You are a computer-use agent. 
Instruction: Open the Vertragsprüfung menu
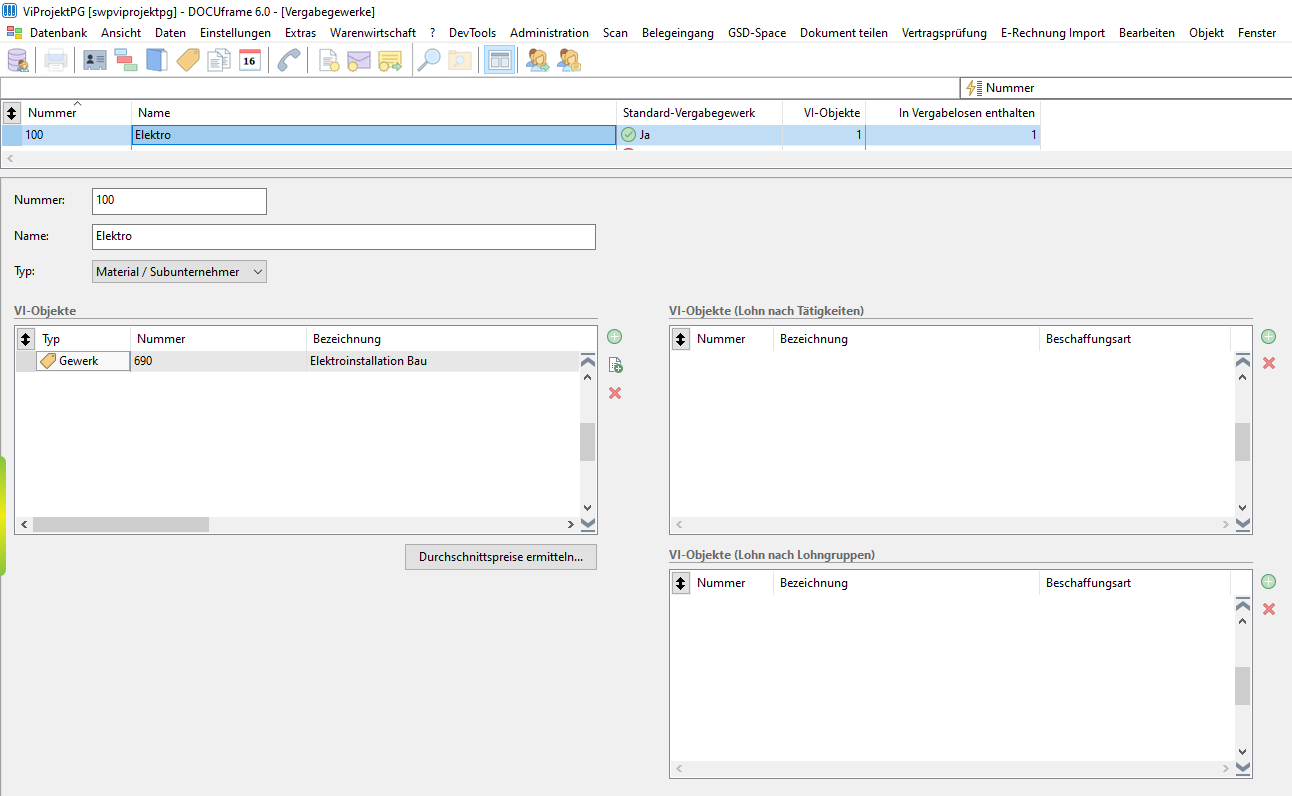pos(944,33)
